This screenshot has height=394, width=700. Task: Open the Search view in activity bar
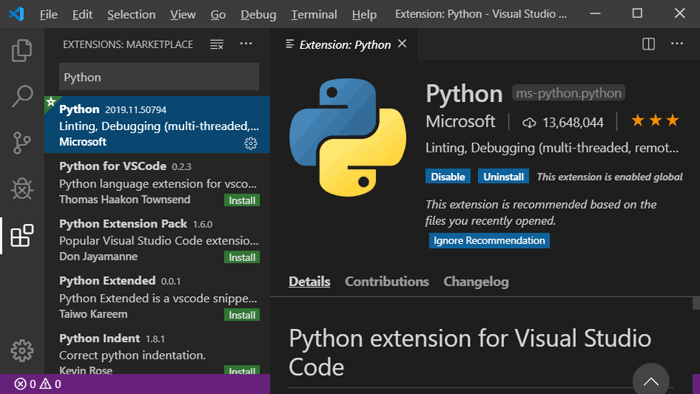point(21,96)
